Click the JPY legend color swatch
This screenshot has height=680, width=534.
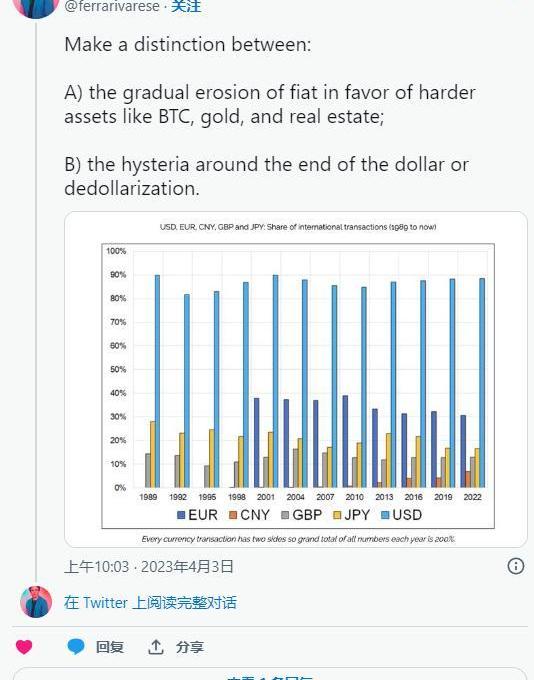[337, 515]
